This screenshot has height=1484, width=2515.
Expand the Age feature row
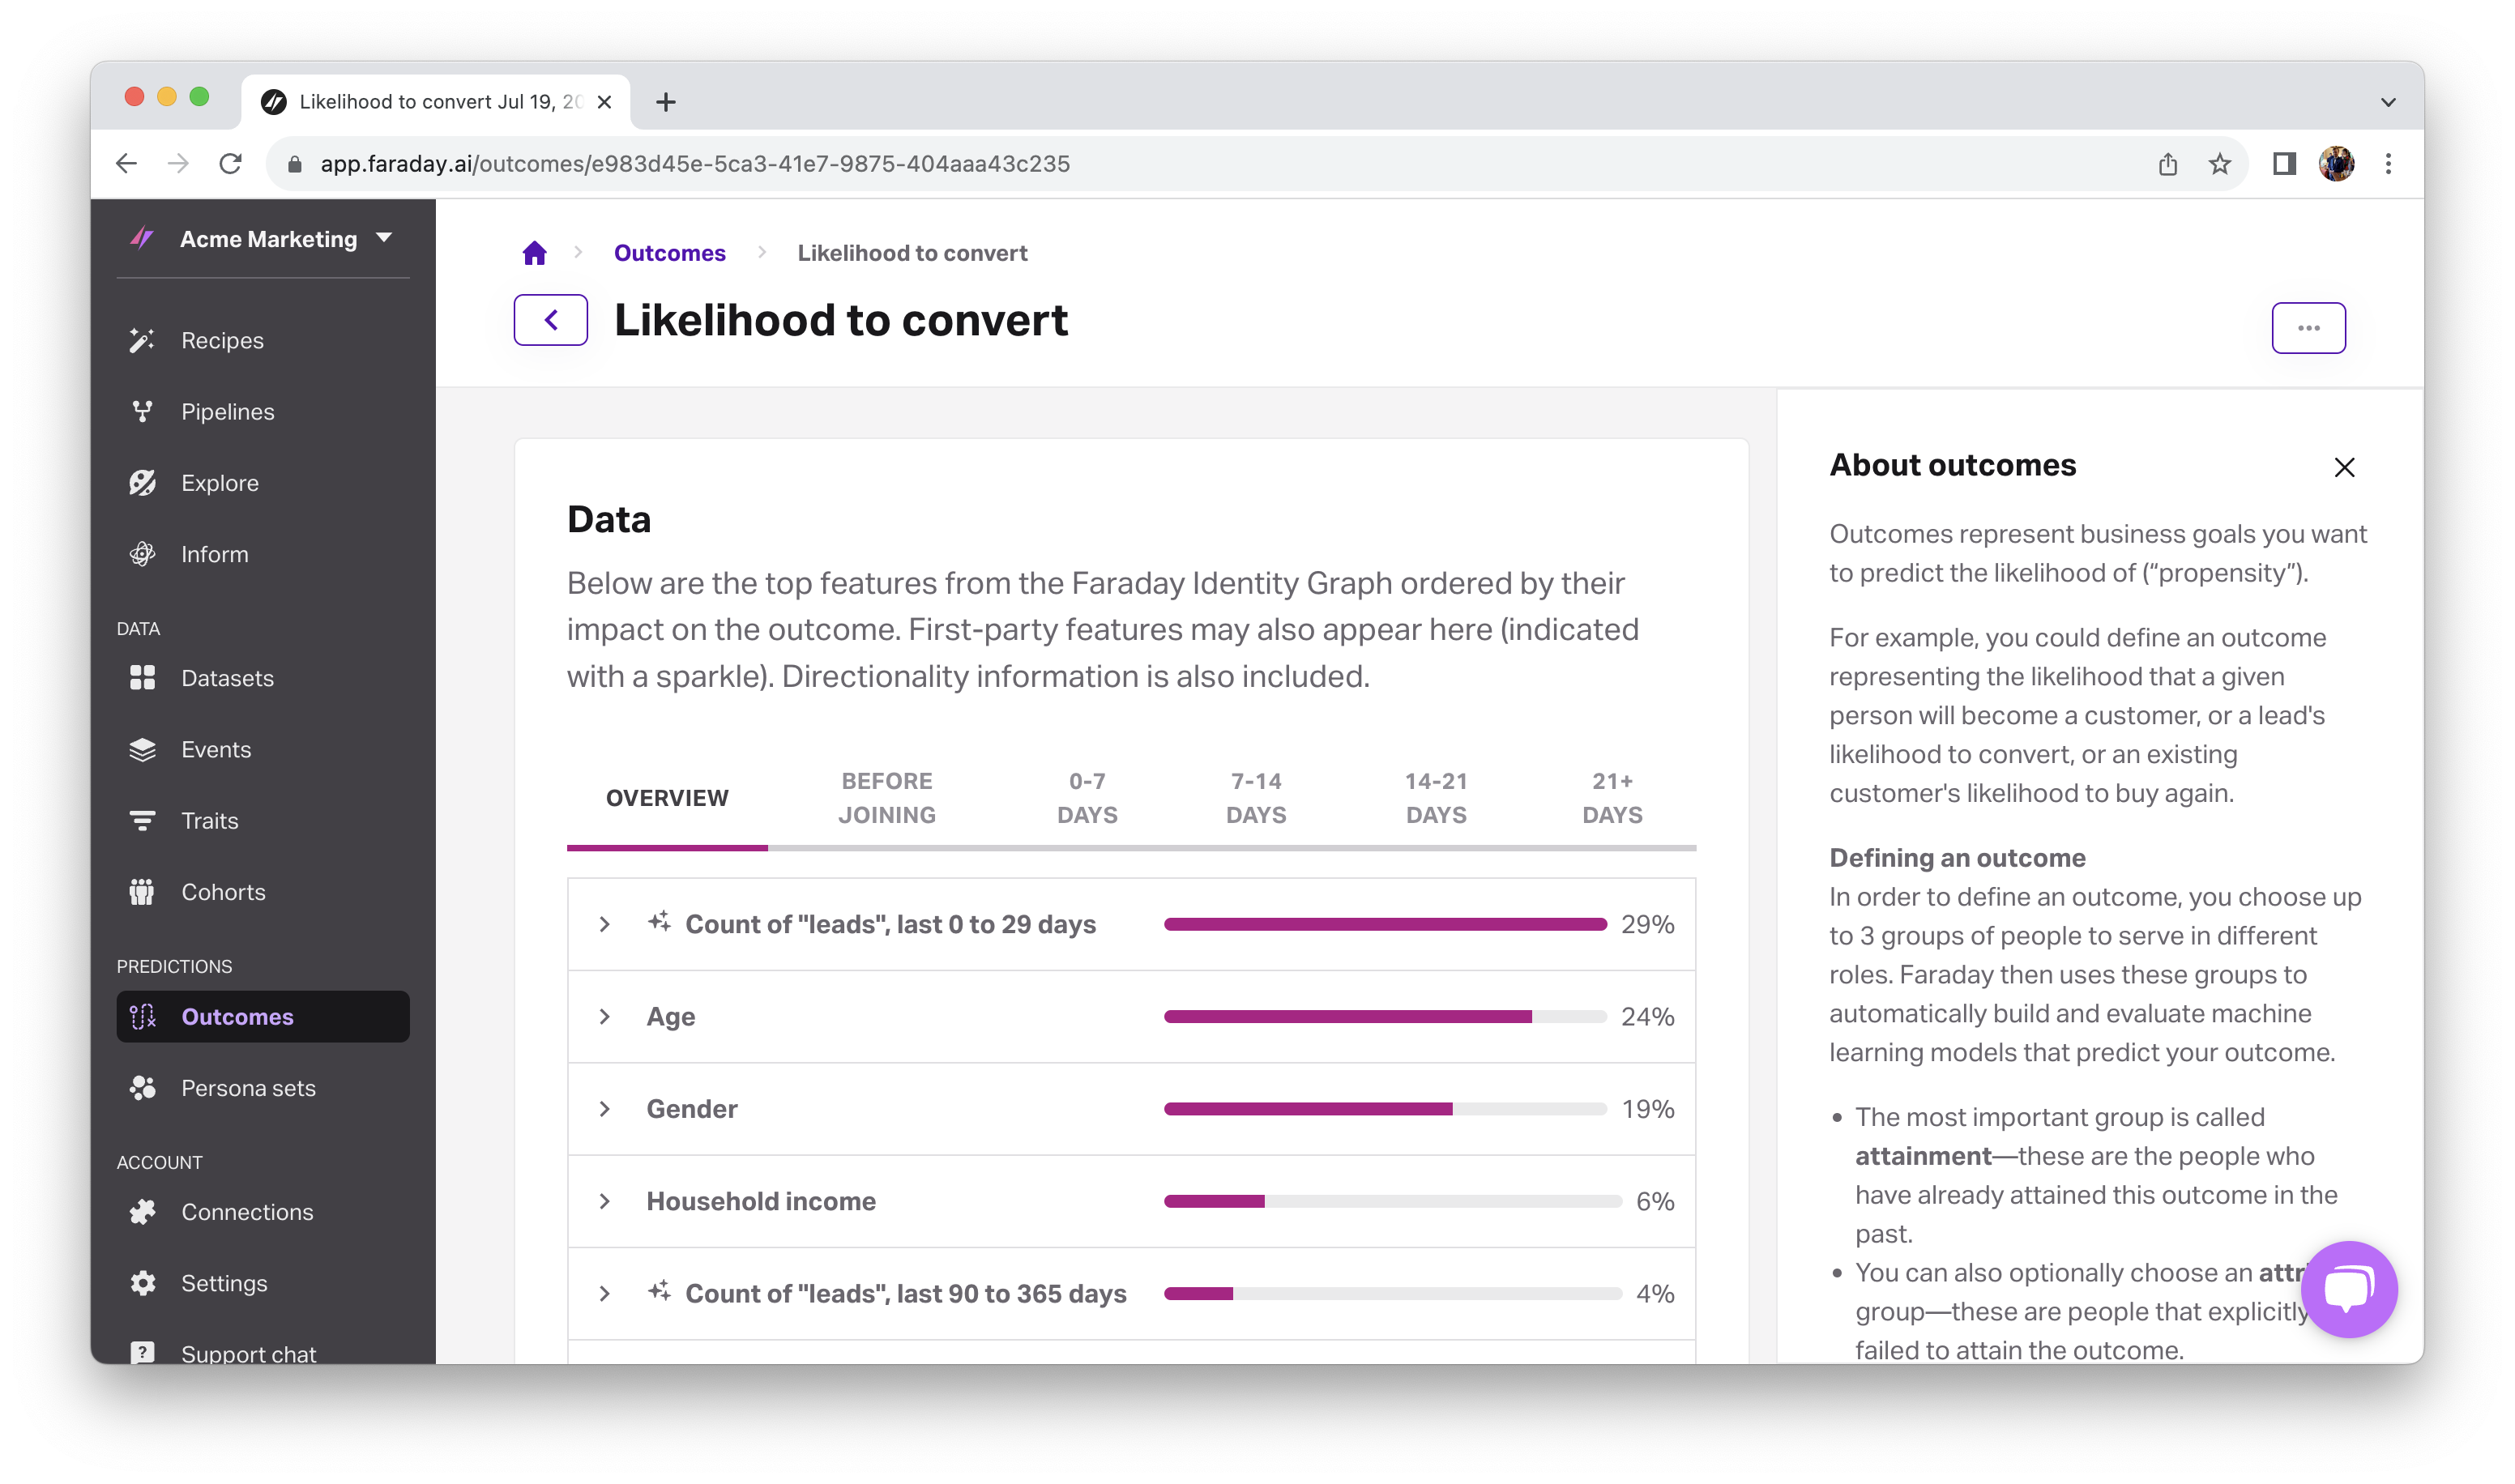click(605, 1017)
